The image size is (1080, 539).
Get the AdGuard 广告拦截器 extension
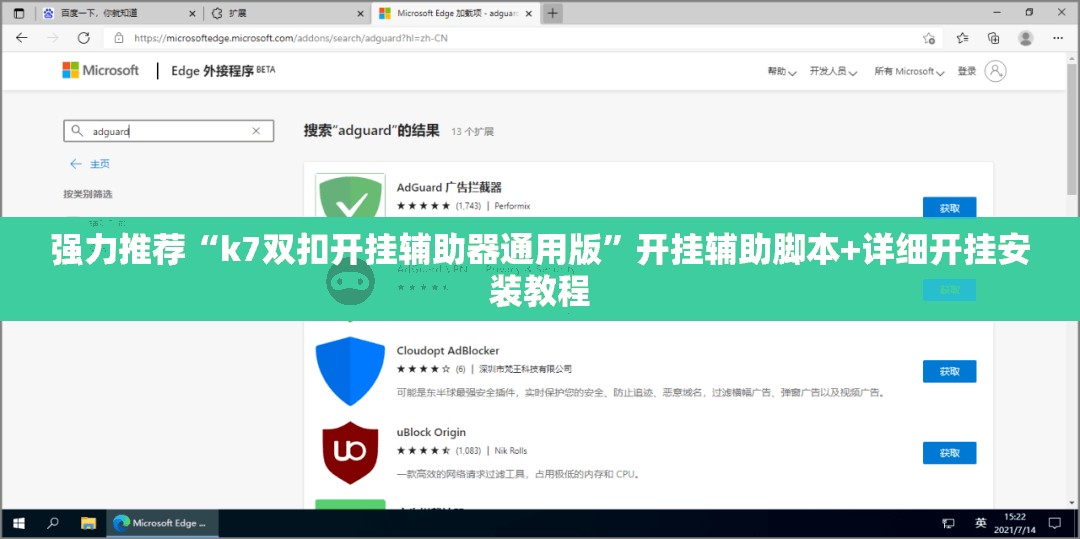tap(949, 208)
